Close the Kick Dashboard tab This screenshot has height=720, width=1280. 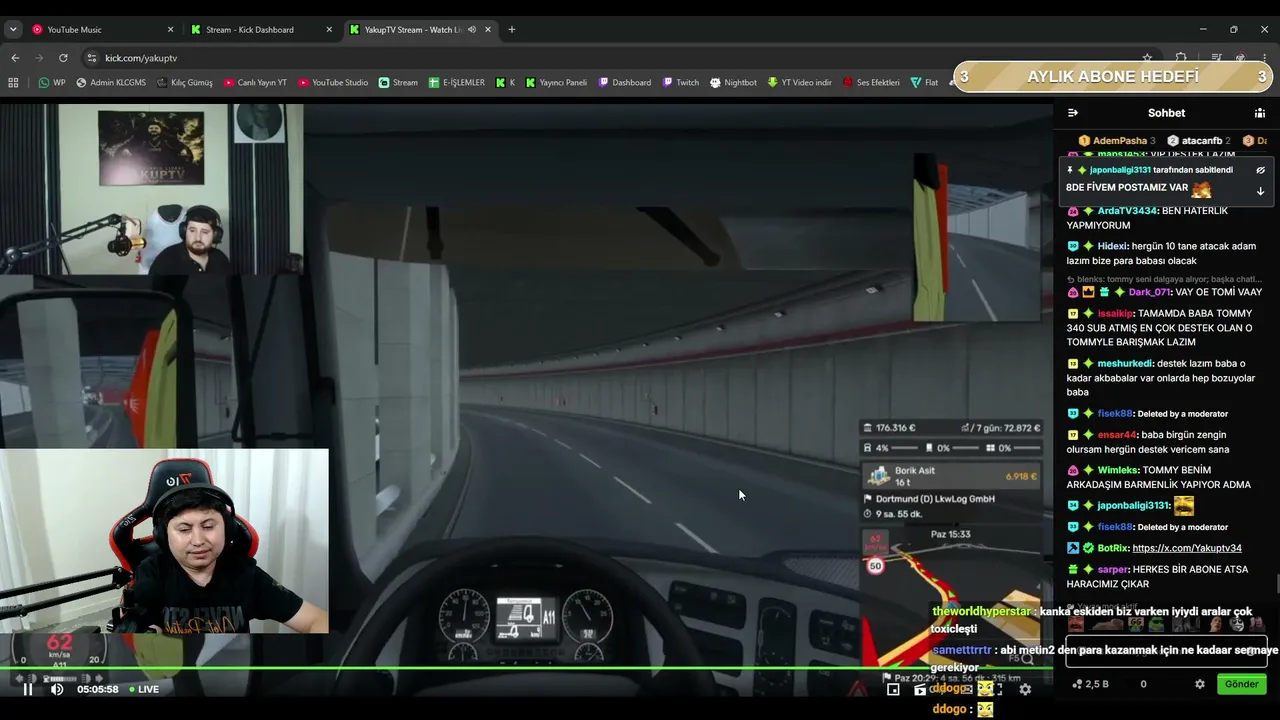(x=329, y=30)
